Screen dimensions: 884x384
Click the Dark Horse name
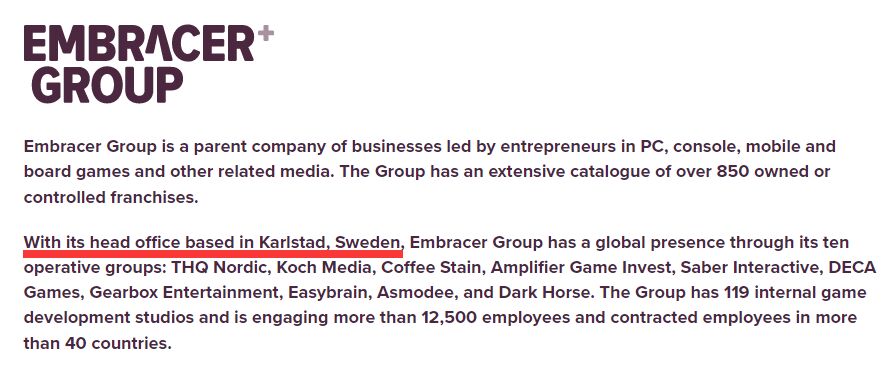pyautogui.click(x=547, y=293)
